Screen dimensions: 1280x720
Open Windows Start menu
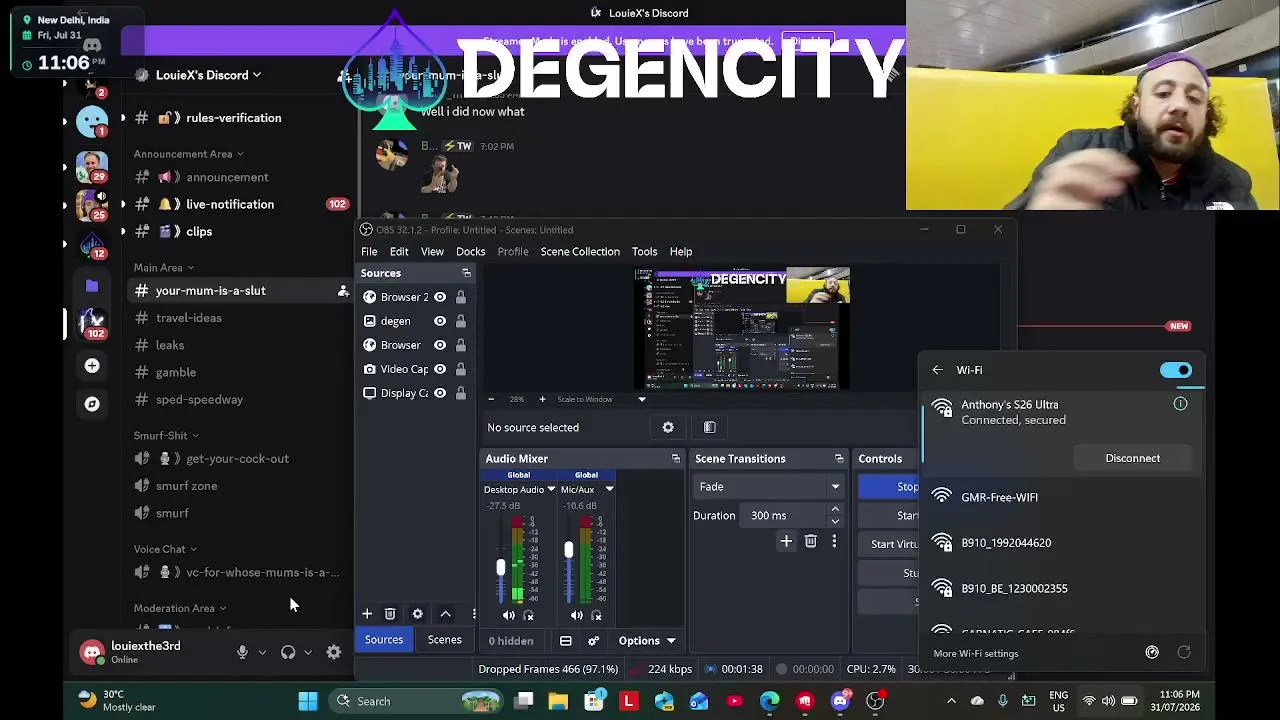pos(308,701)
